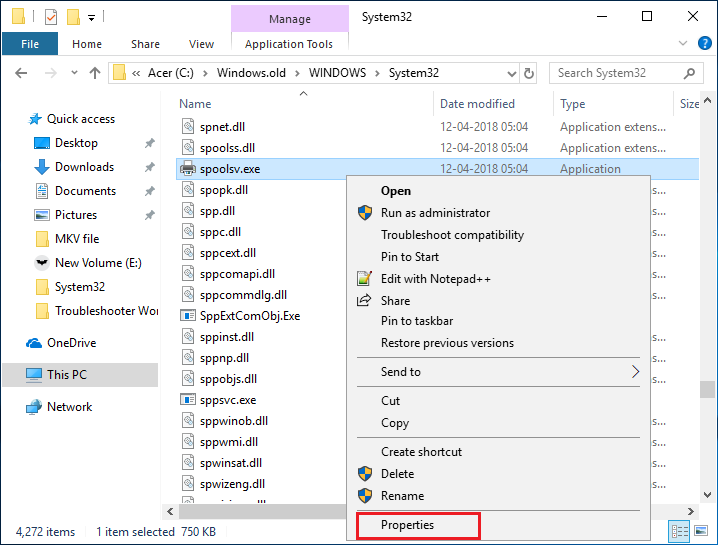Click the printer icon beside spoolsv.exe
Screen dimensions: 718x545
[188, 169]
